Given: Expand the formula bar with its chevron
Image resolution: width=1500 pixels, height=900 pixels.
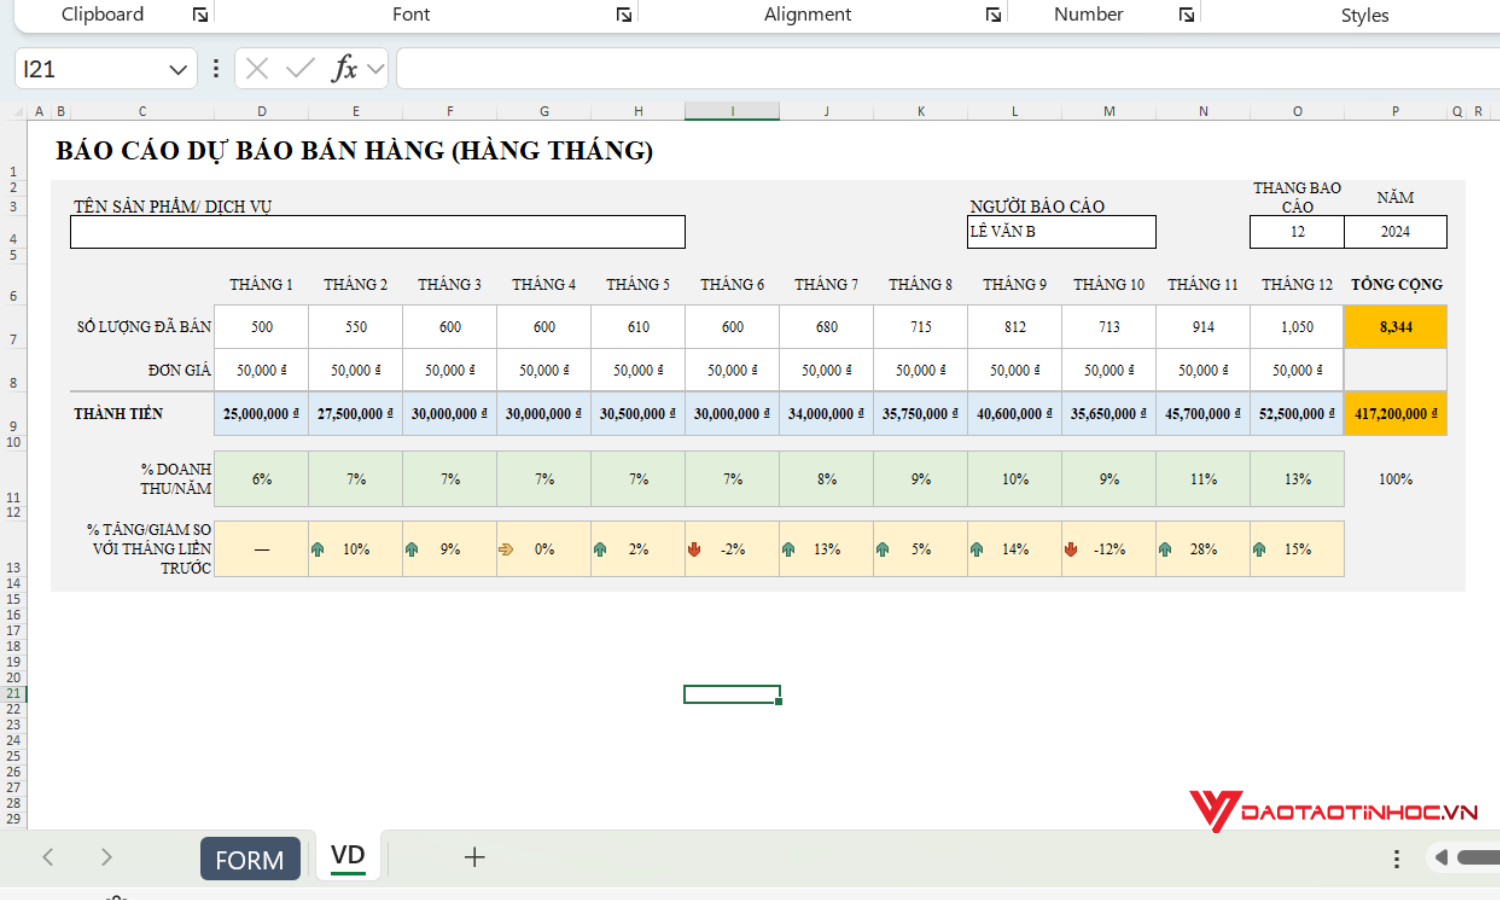Looking at the screenshot, I should point(375,68).
